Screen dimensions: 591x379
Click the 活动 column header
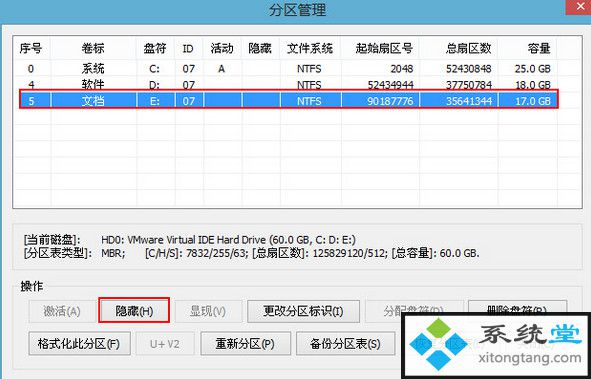(x=222, y=48)
